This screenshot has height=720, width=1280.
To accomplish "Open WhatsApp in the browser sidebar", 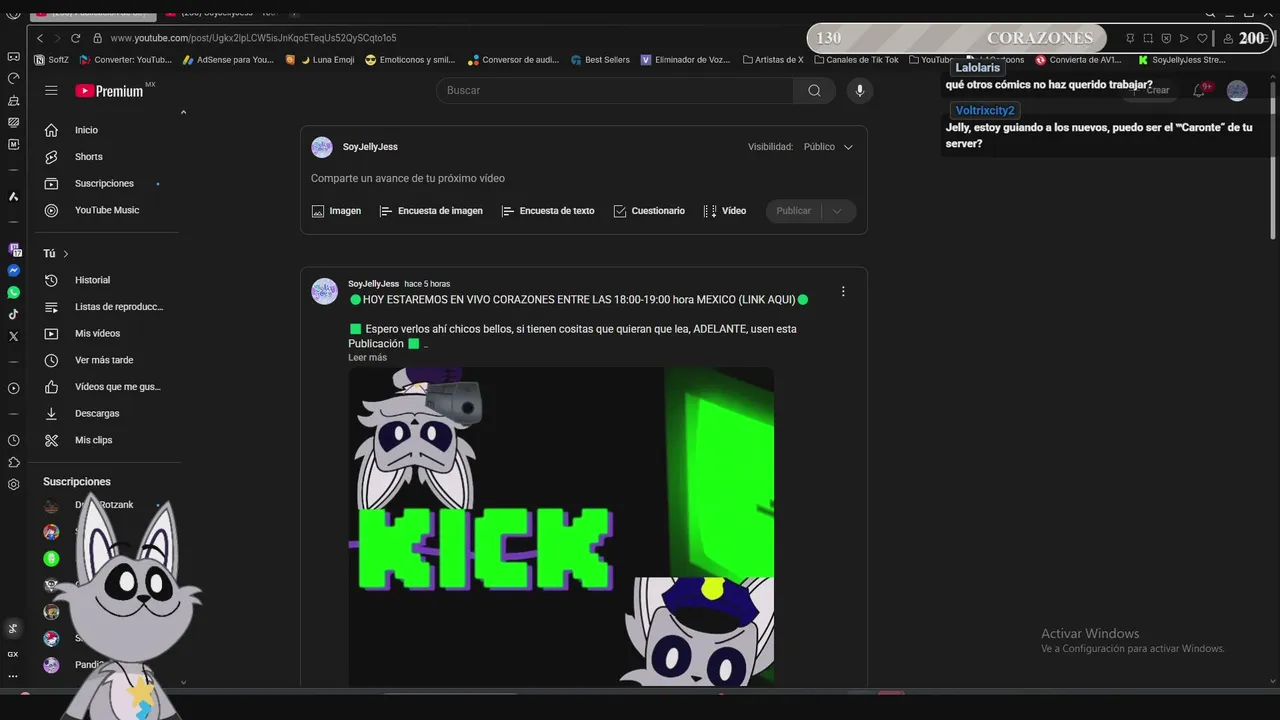I will 13,293.
